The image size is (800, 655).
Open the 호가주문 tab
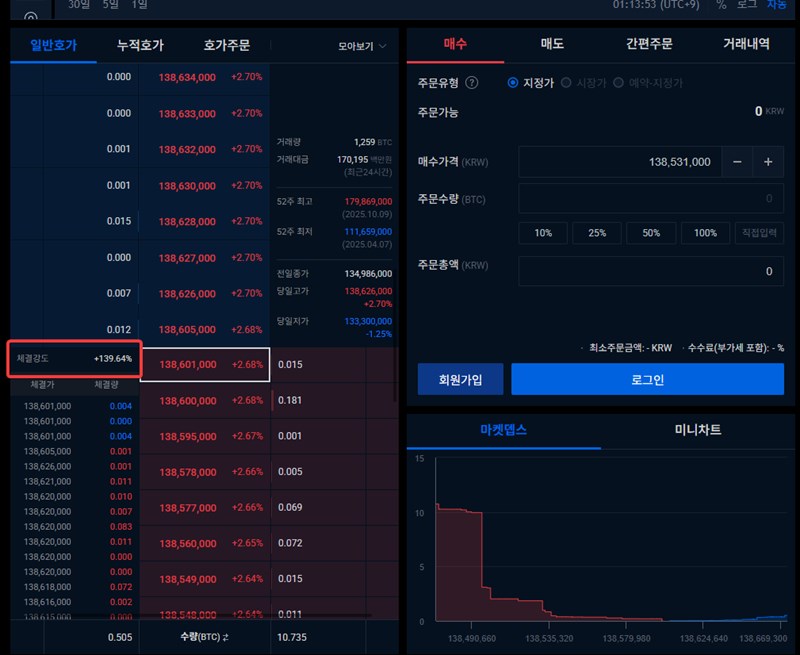pos(226,46)
